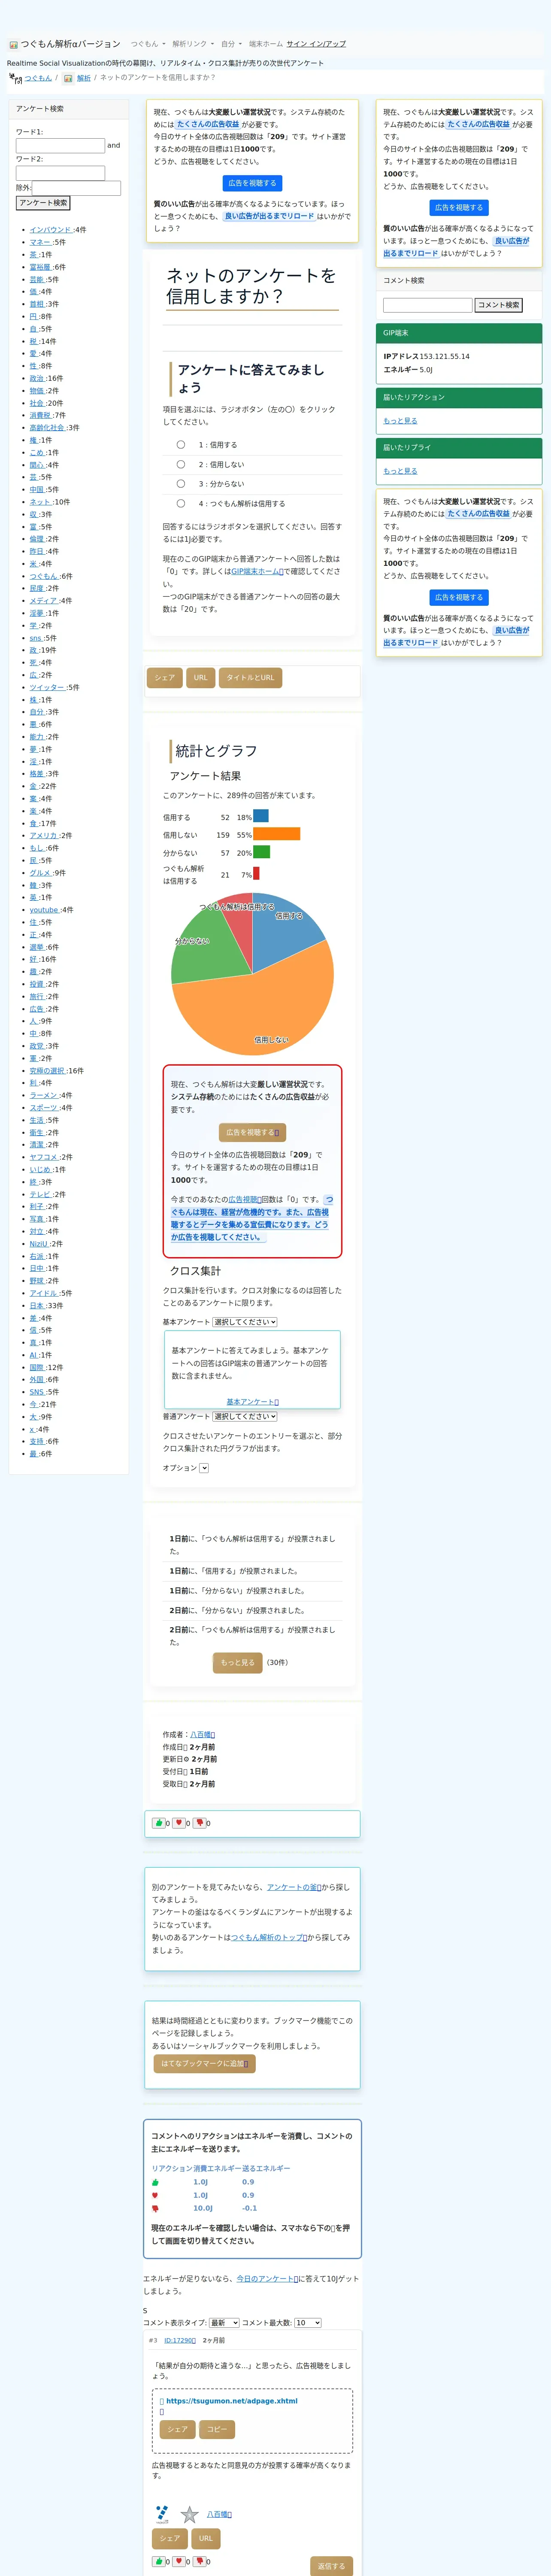Image resolution: width=551 pixels, height=2576 pixels.
Task: Open the つぐもん nav dropdown menu
Action: click(148, 44)
